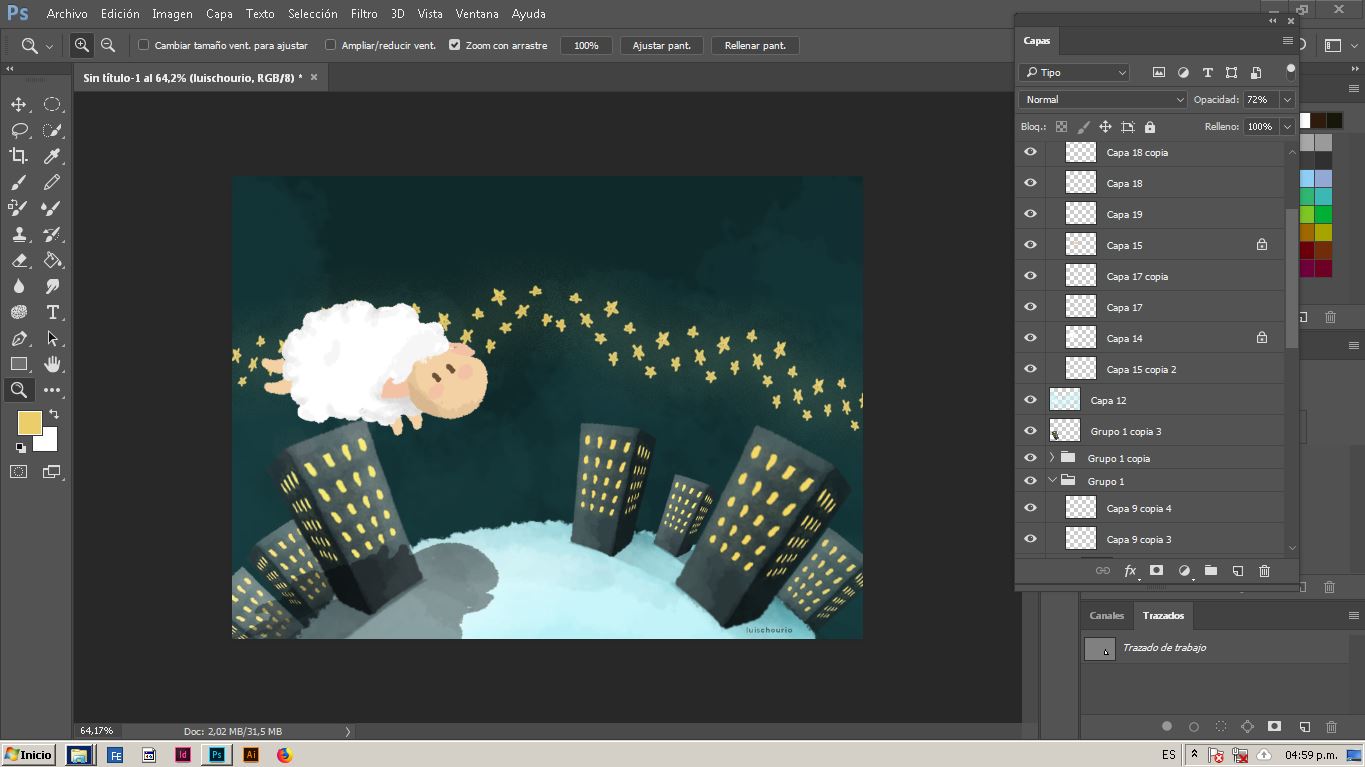Select the Quick Selection tool
The image size is (1365, 767).
52,130
